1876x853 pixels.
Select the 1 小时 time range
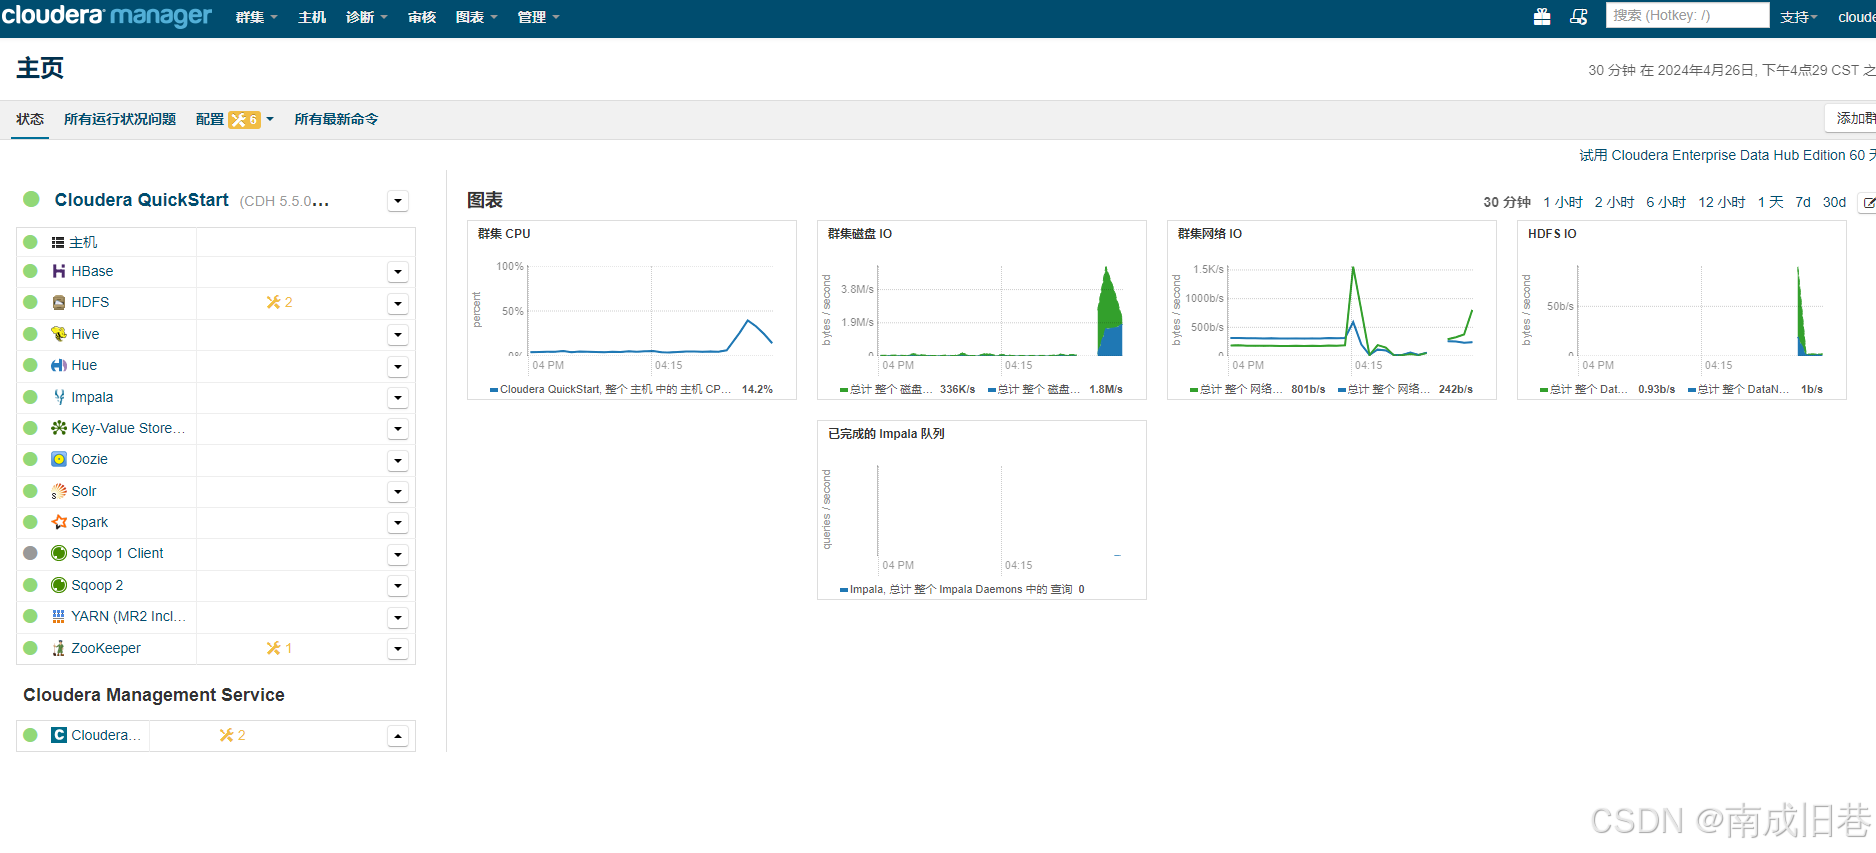(x=1562, y=202)
